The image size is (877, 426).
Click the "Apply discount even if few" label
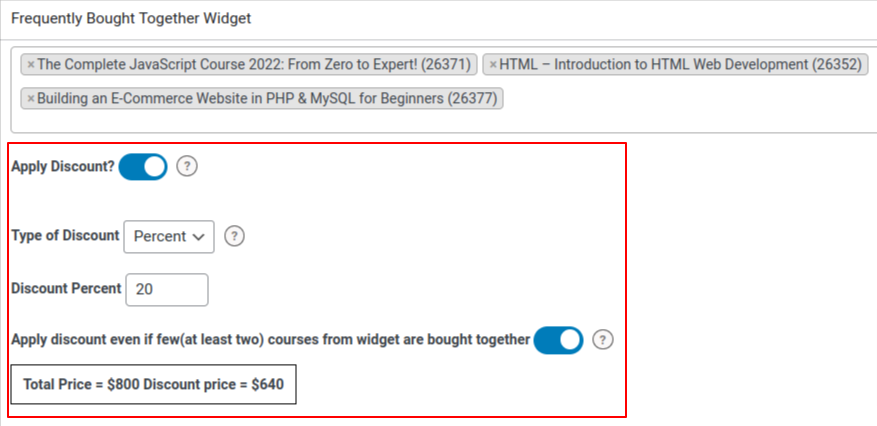point(270,340)
